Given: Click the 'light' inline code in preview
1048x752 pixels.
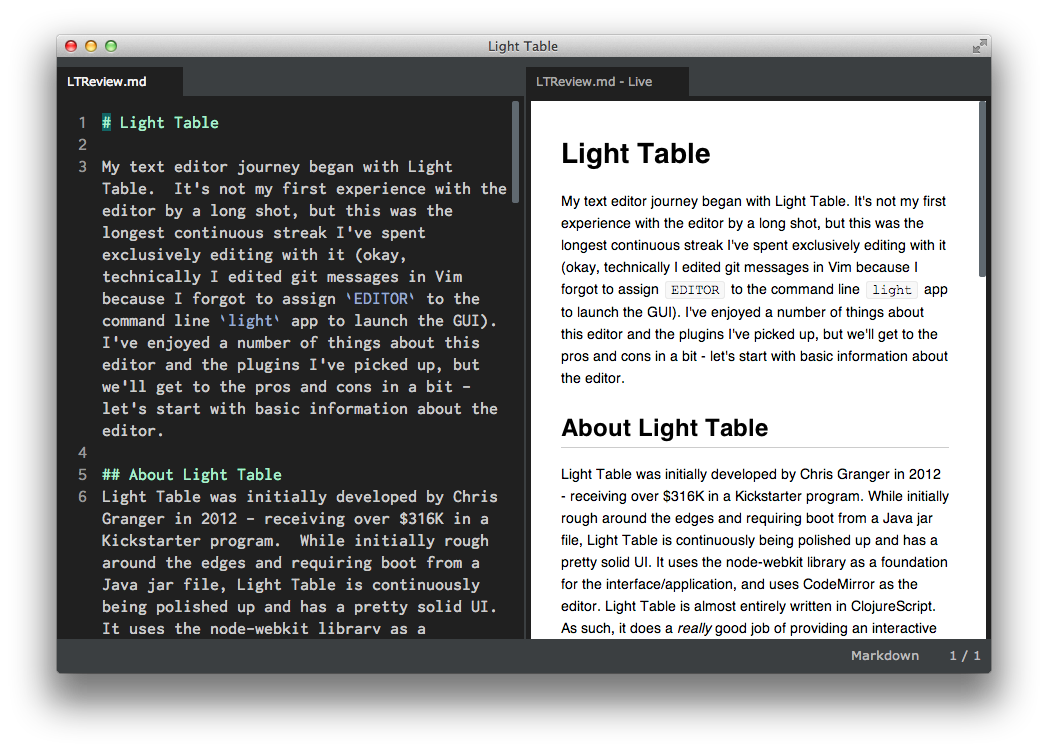Looking at the screenshot, I should point(891,290).
